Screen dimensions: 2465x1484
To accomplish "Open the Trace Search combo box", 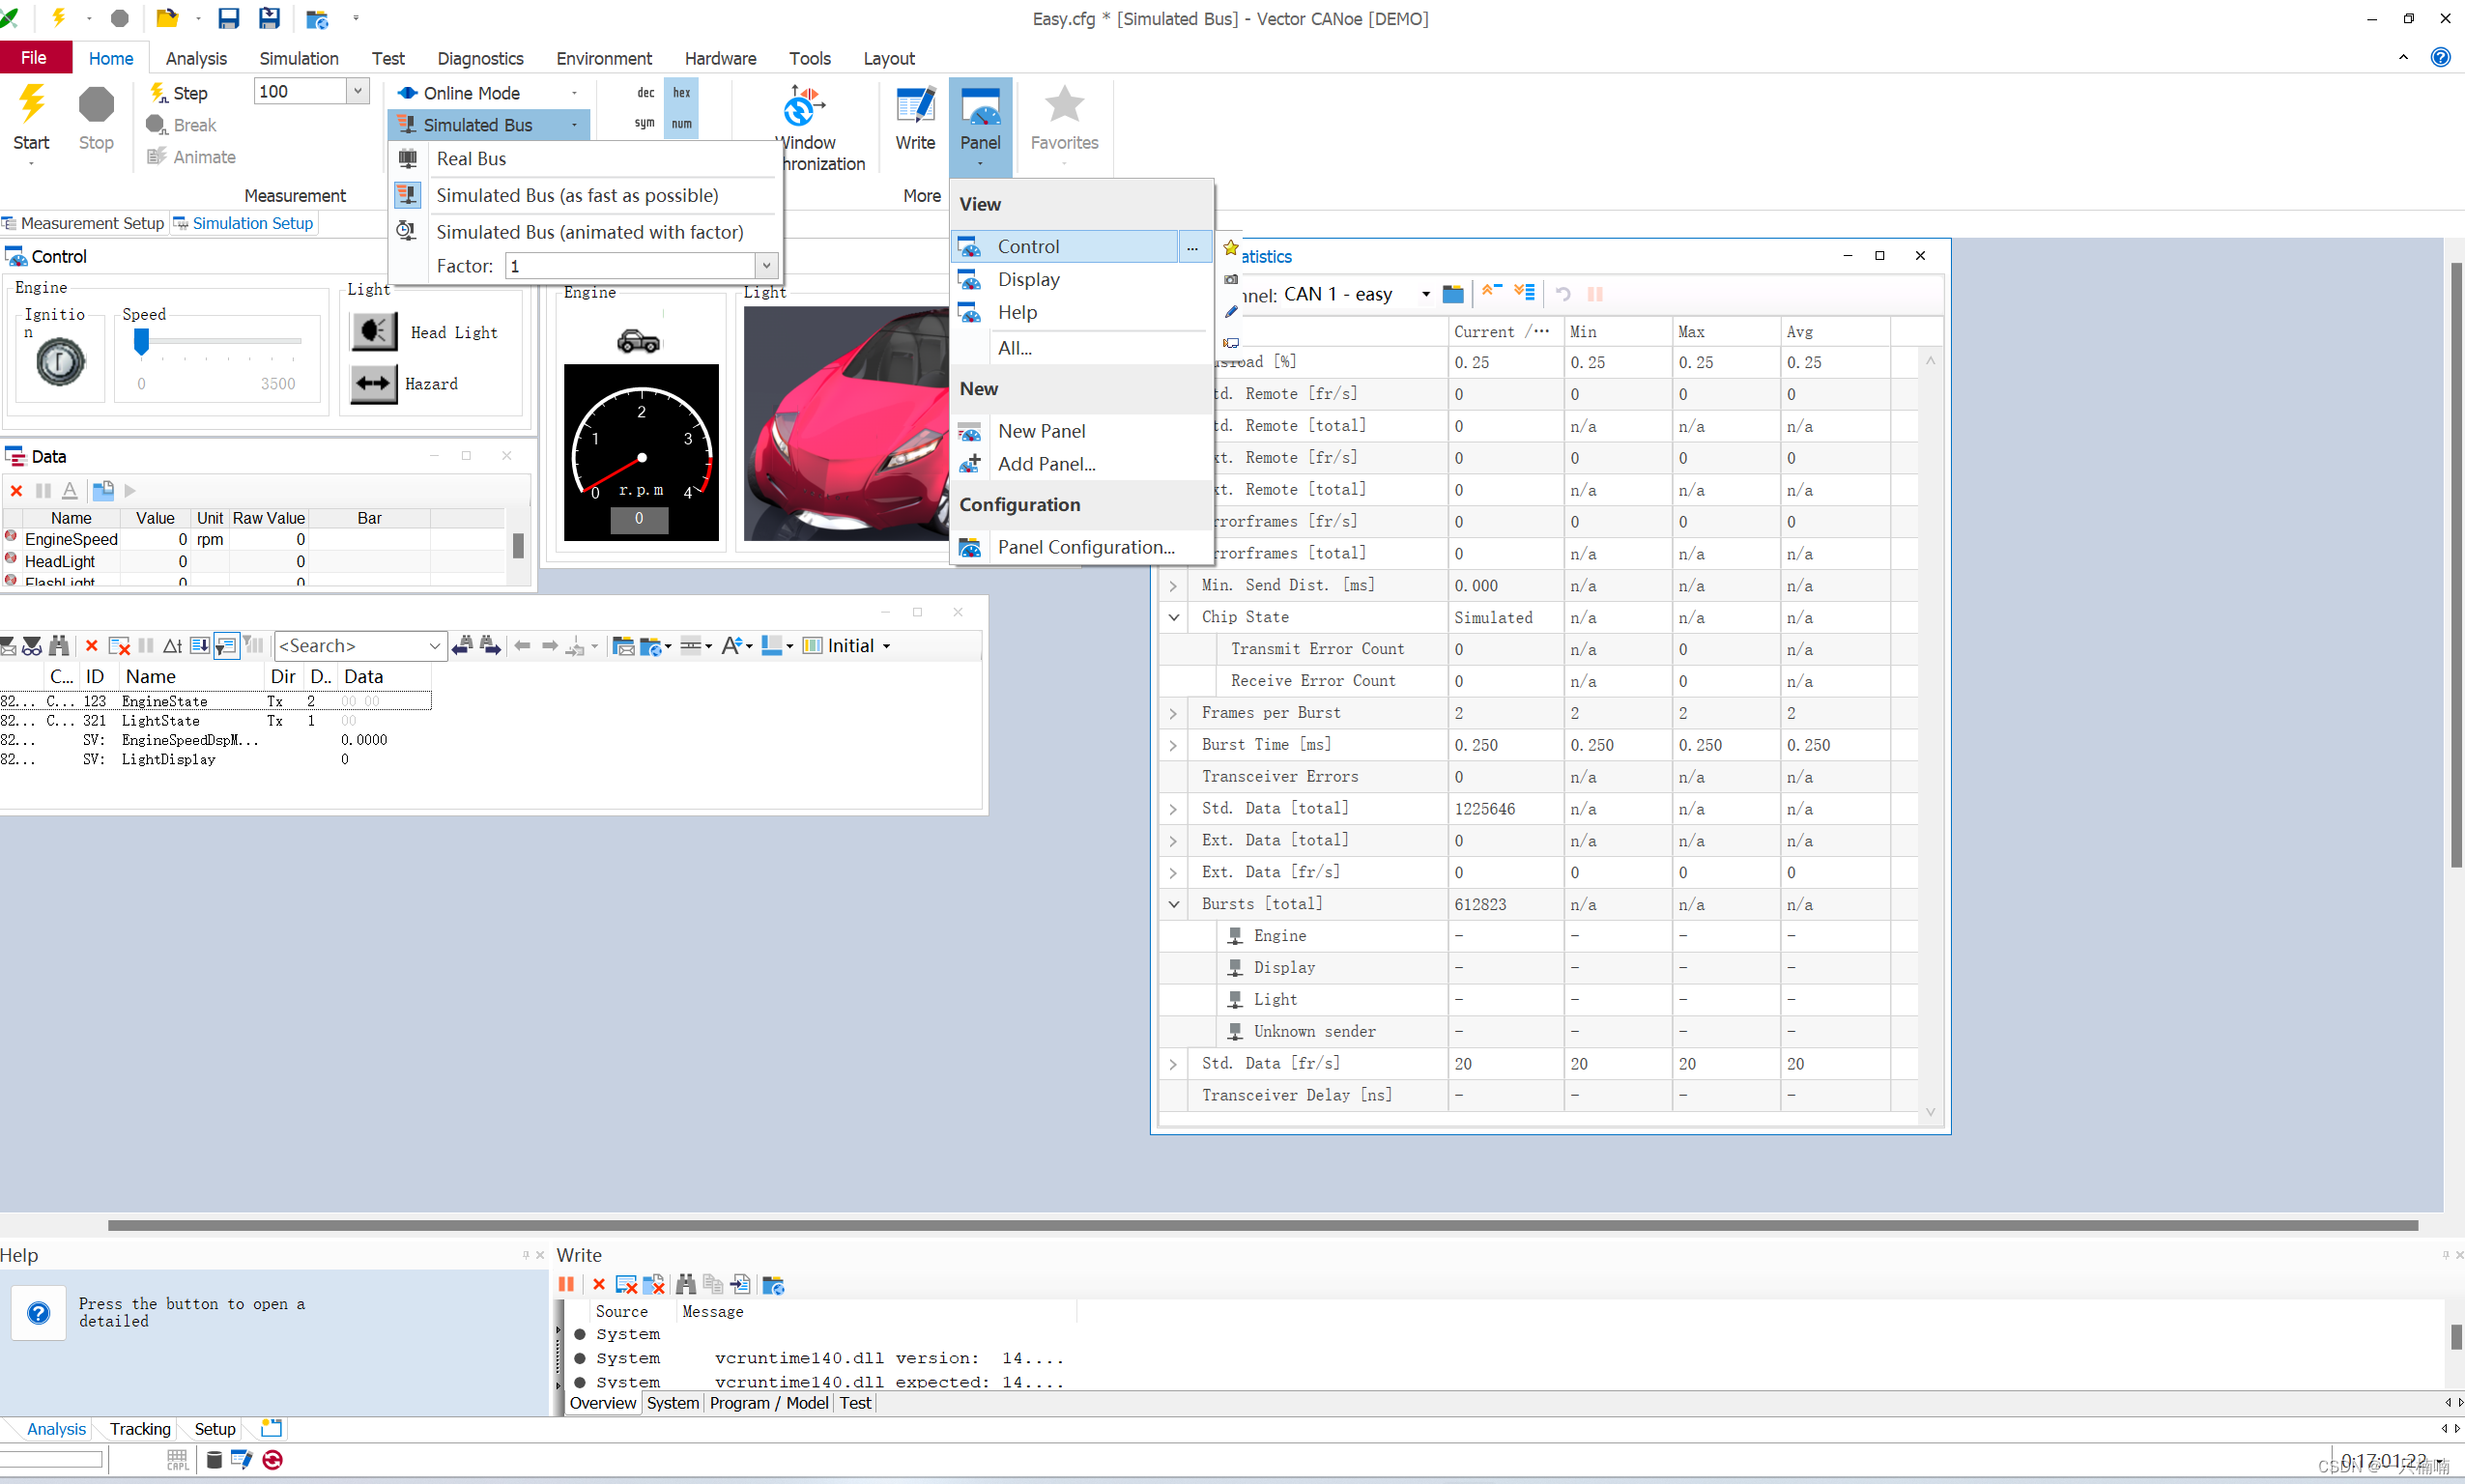I will (x=360, y=646).
